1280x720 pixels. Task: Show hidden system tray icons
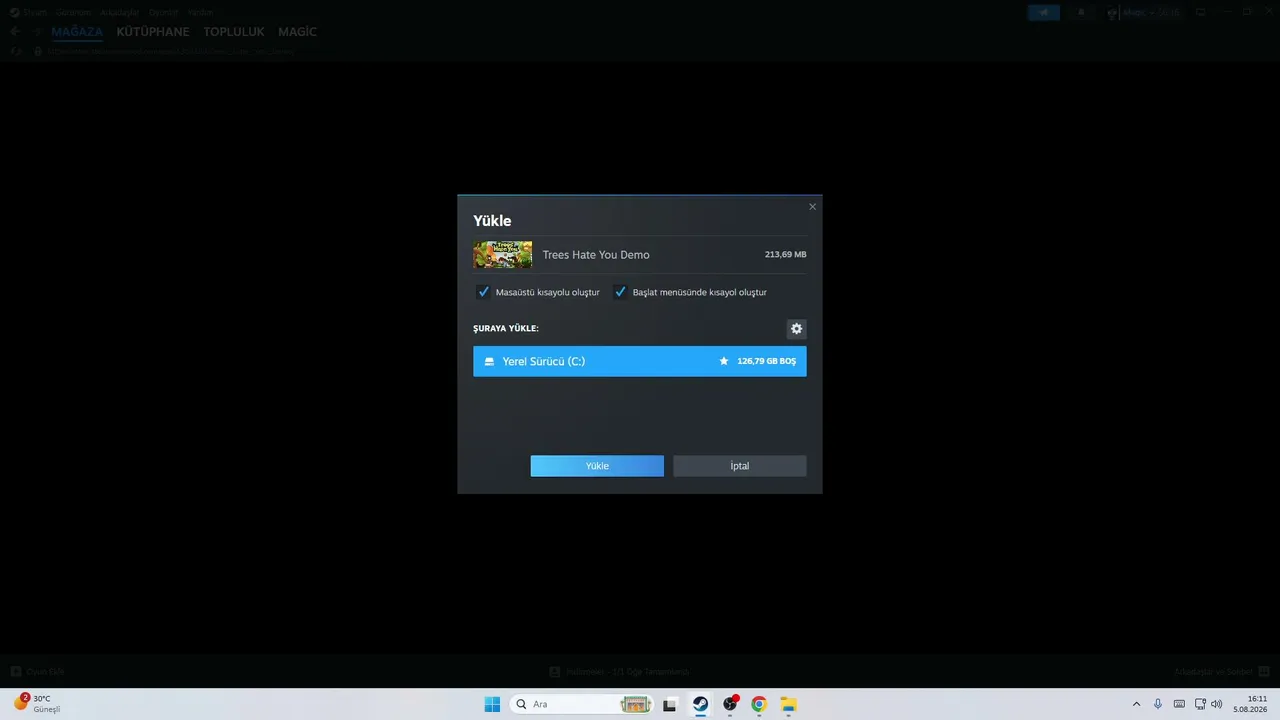click(1136, 704)
